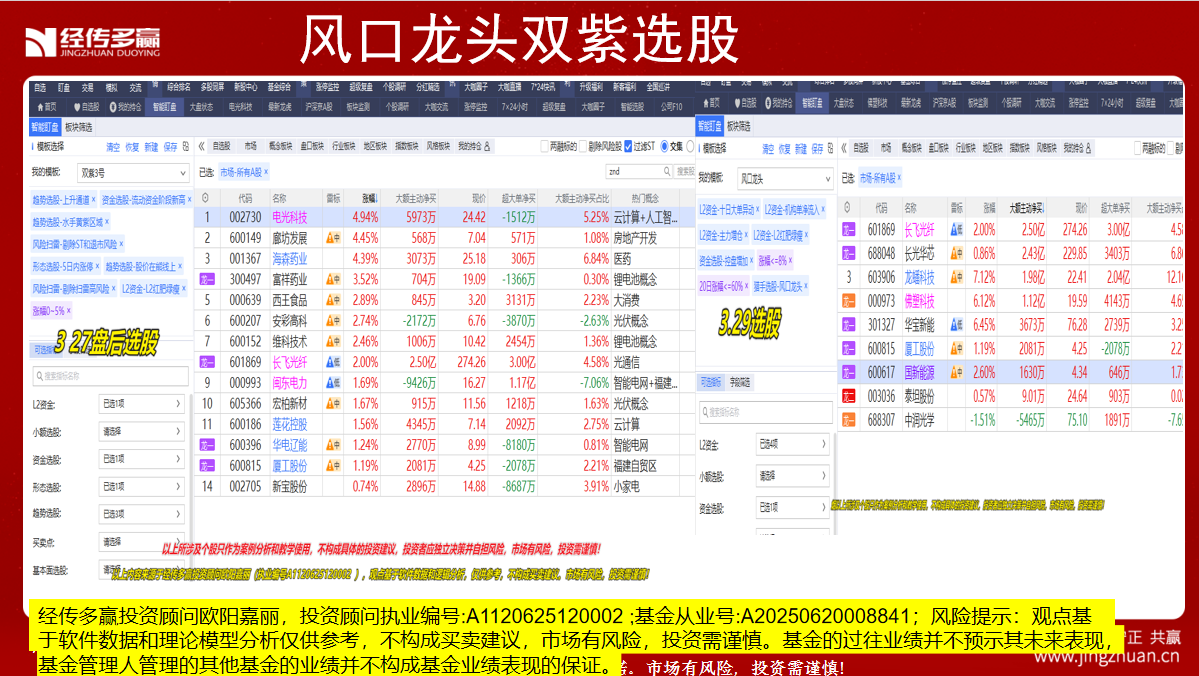Switch to the 板块筛选 tab in left panel
The height and width of the screenshot is (676, 1199).
[78, 127]
